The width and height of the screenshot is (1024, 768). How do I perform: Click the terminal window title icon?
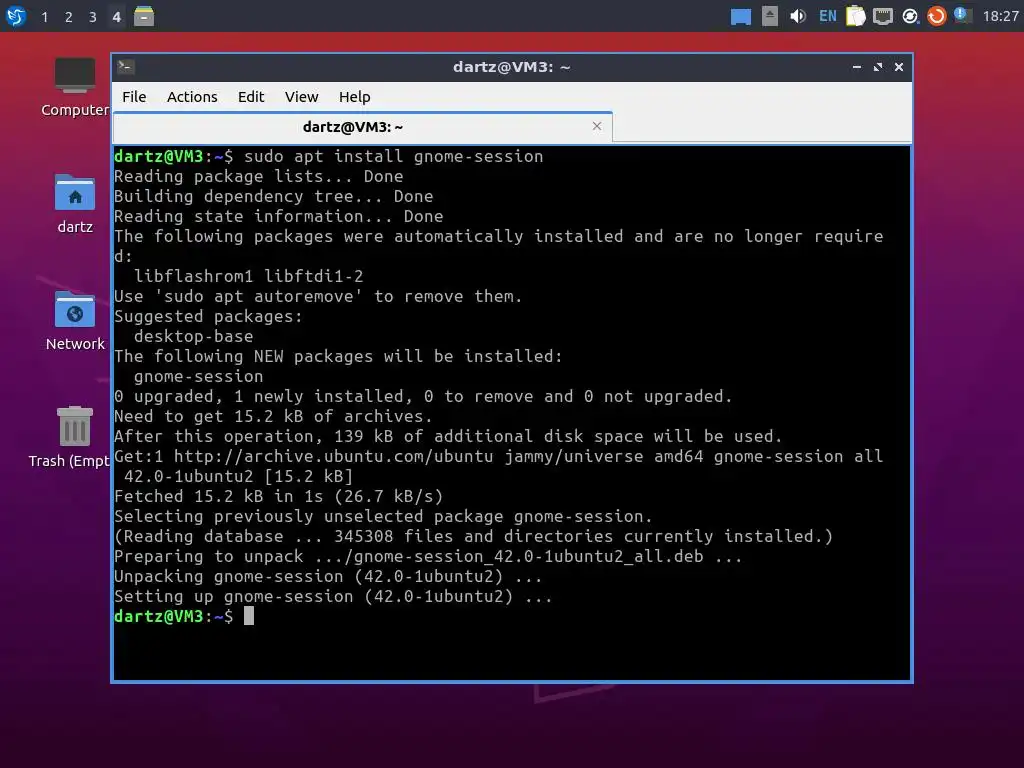(x=126, y=67)
